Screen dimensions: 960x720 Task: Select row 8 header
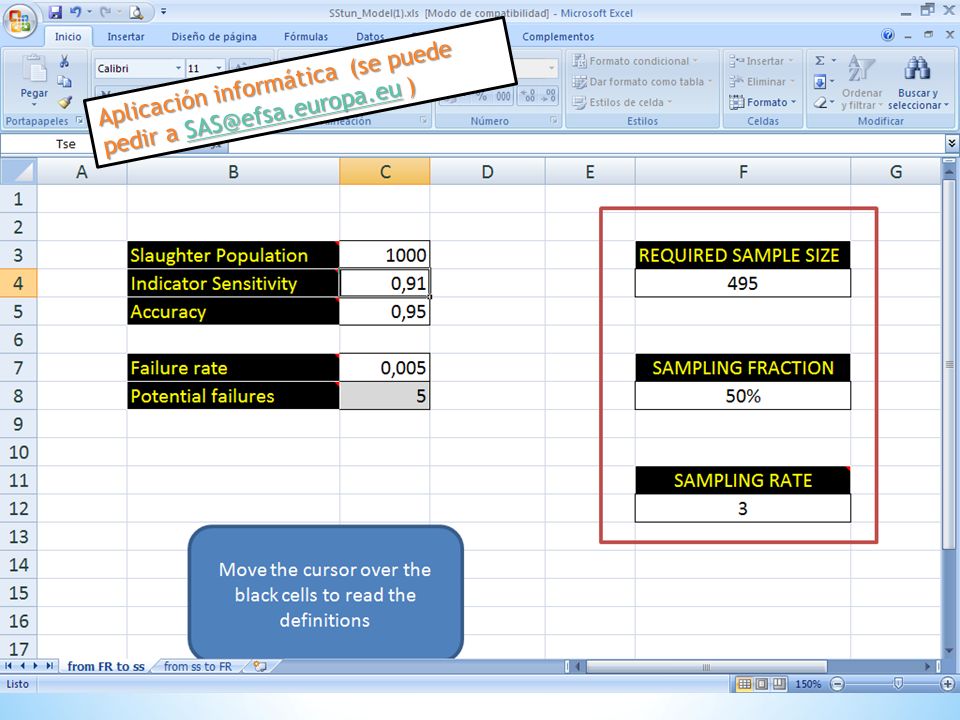click(18, 396)
